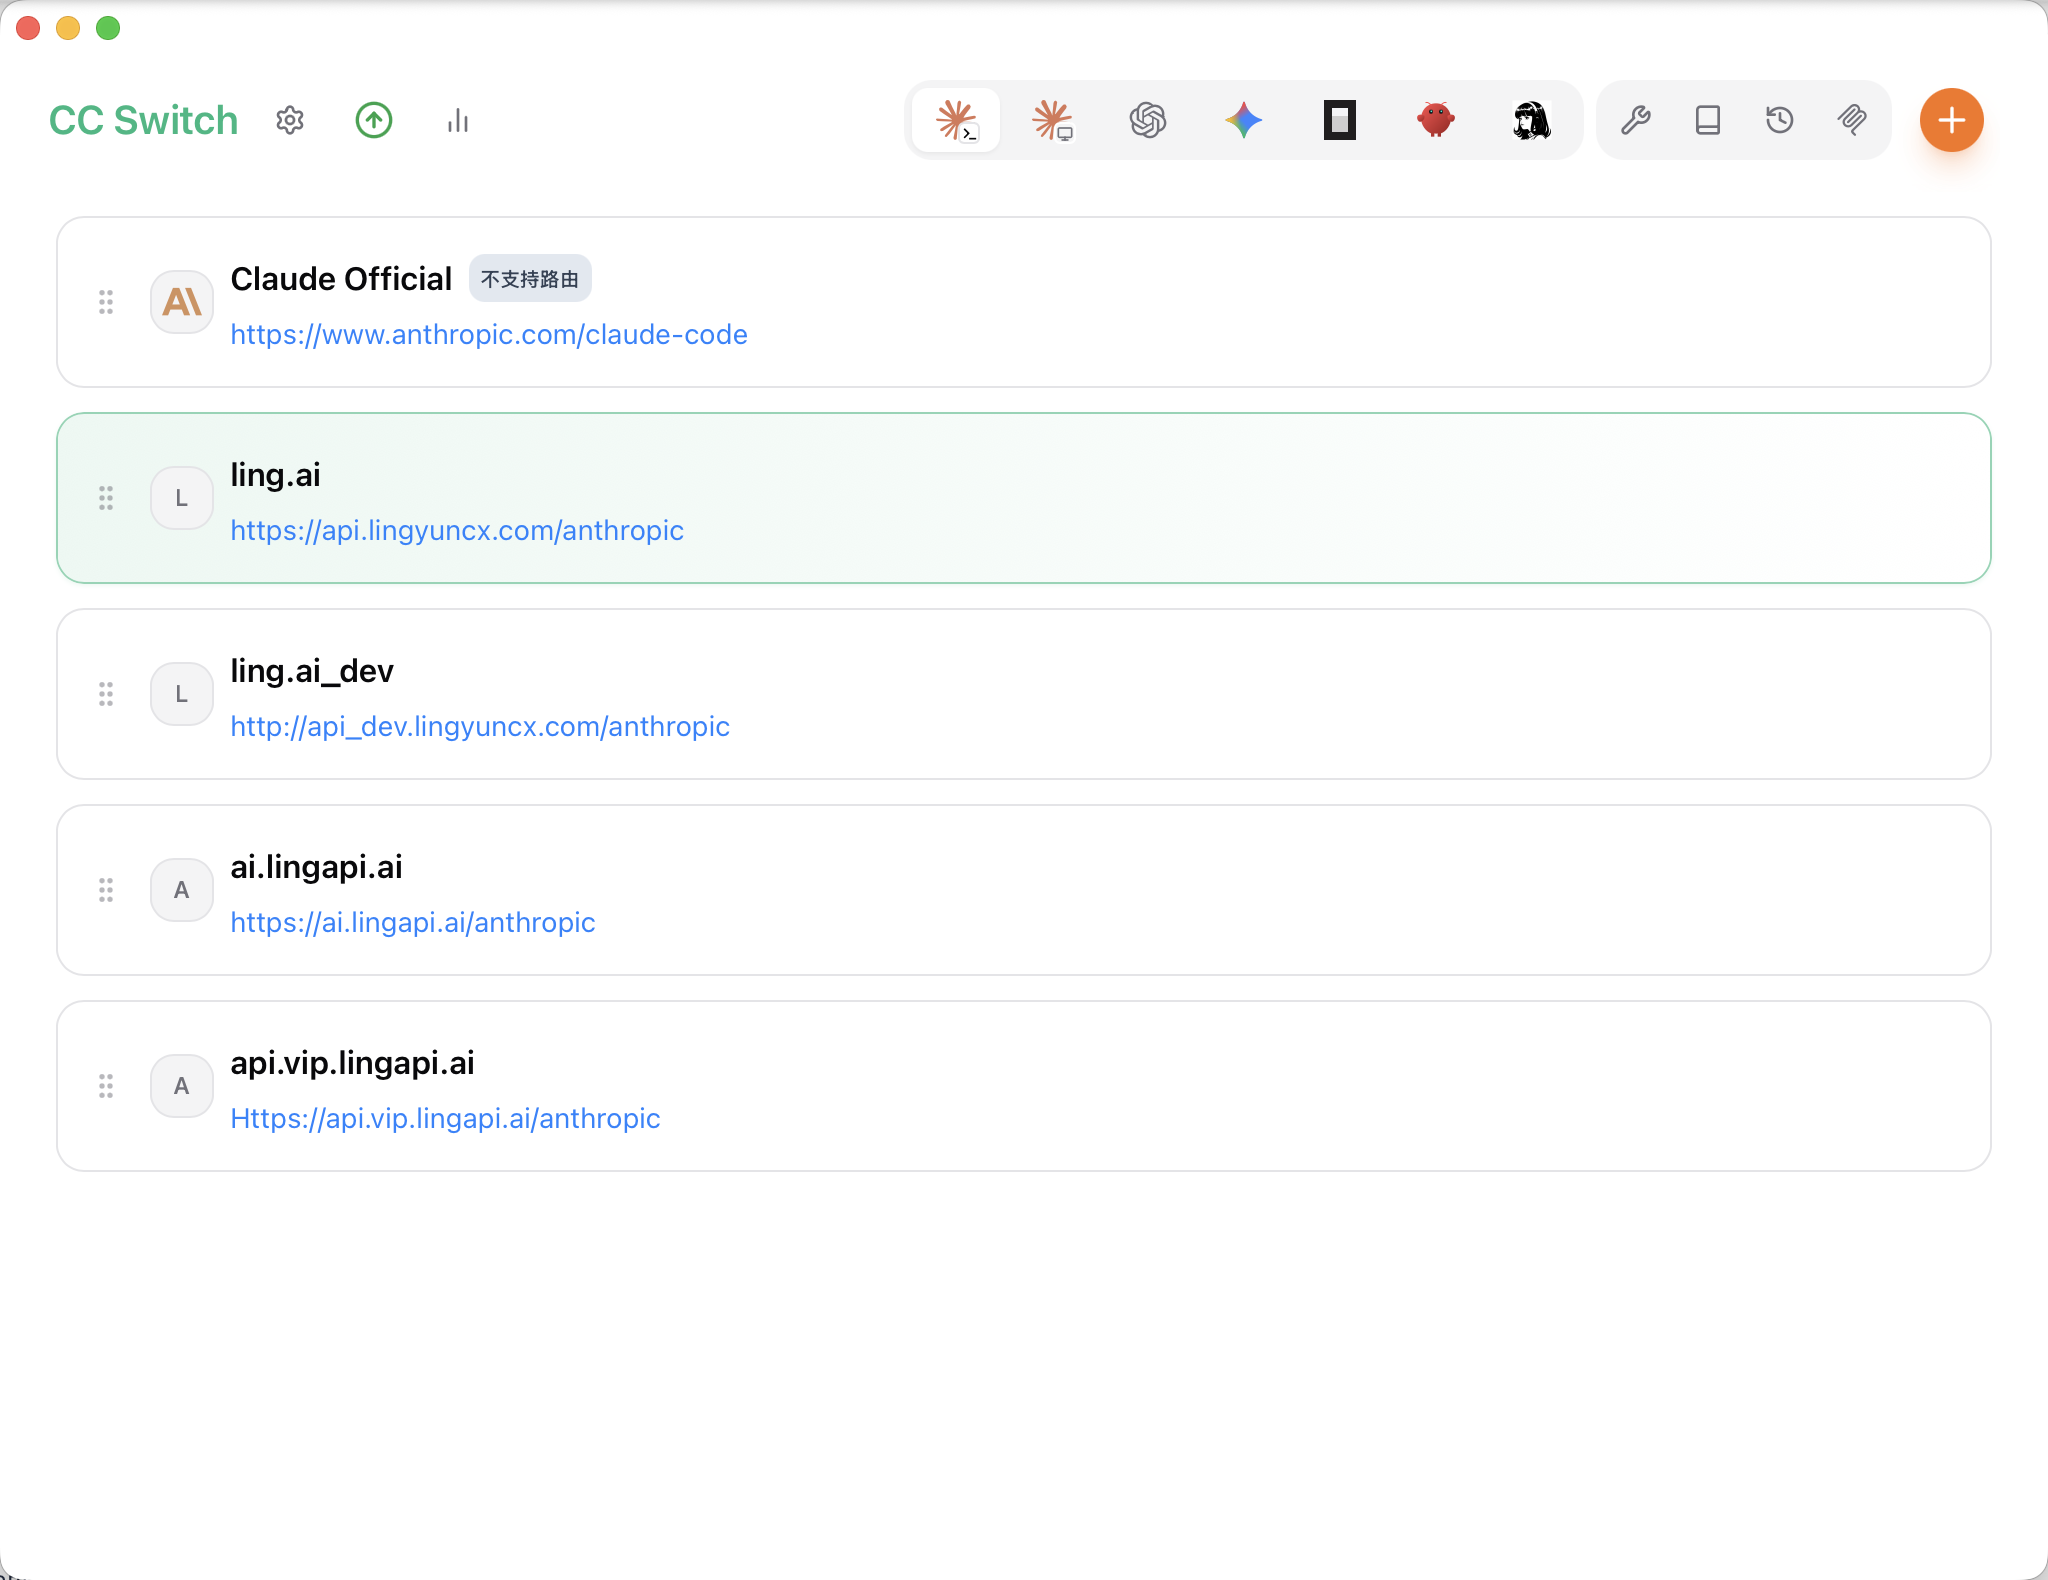Open the api.vip.lingapi.ai/anthropic link
This screenshot has width=2048, height=1580.
(445, 1118)
